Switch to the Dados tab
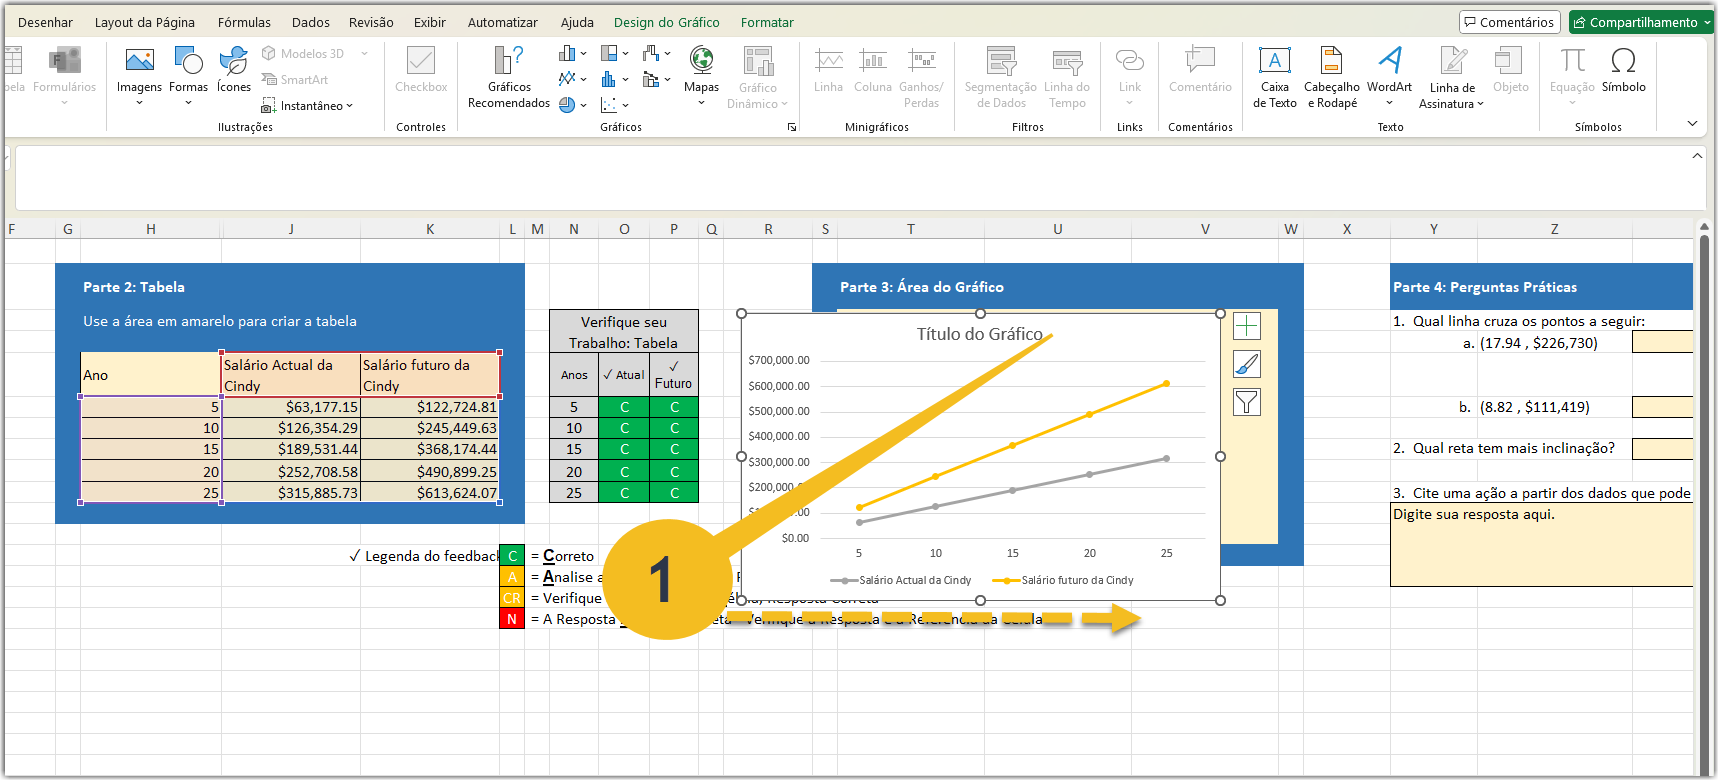The width and height of the screenshot is (1719, 781). pyautogui.click(x=311, y=22)
